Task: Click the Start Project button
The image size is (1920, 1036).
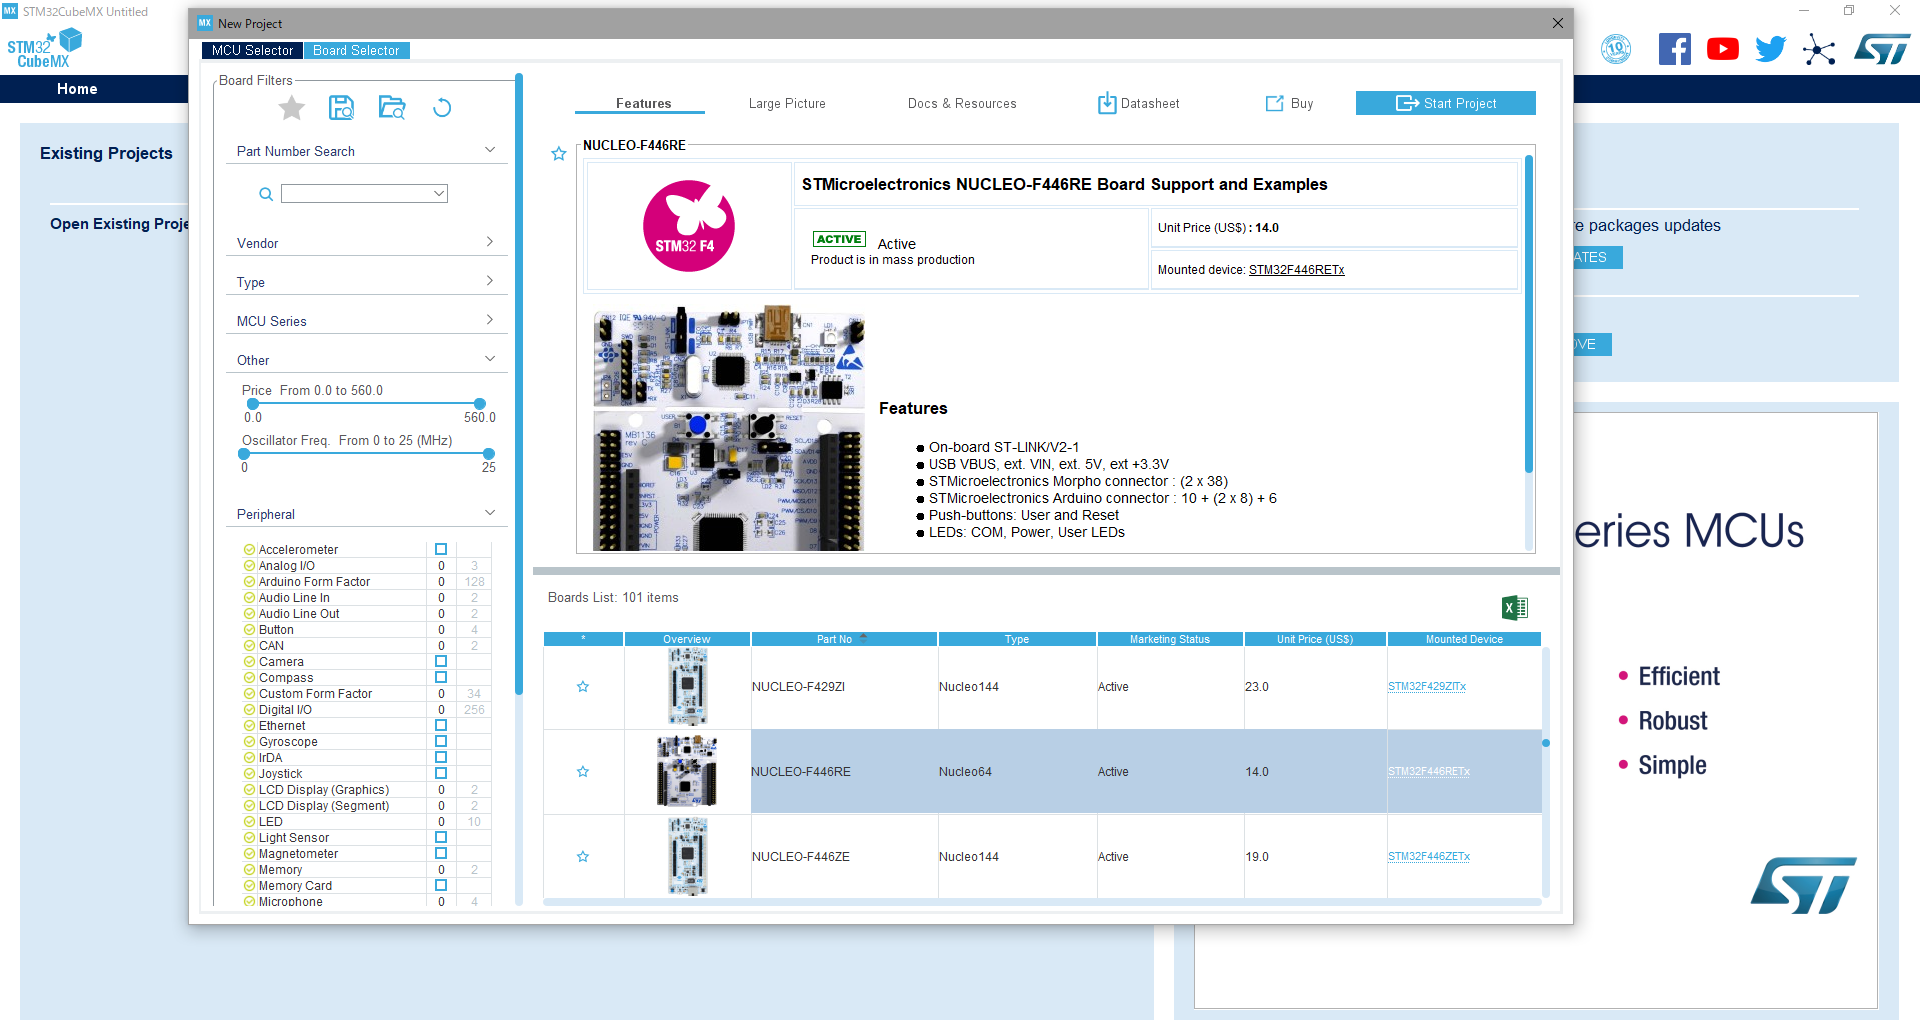Action: pos(1445,103)
